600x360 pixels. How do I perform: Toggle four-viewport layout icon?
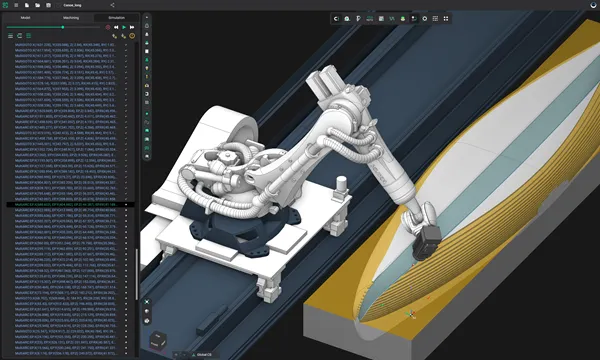pos(446,18)
